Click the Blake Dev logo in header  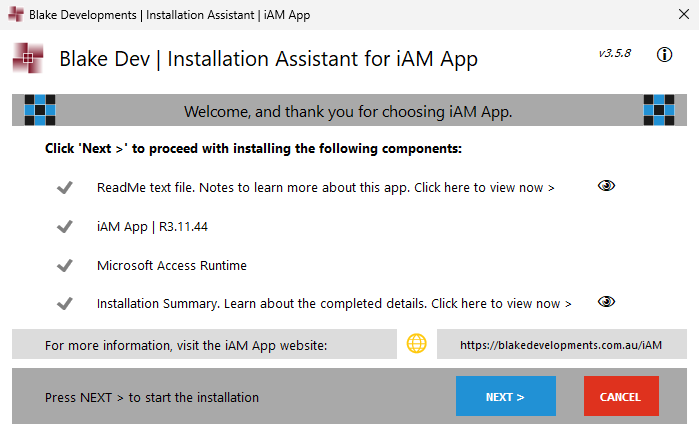(28, 59)
